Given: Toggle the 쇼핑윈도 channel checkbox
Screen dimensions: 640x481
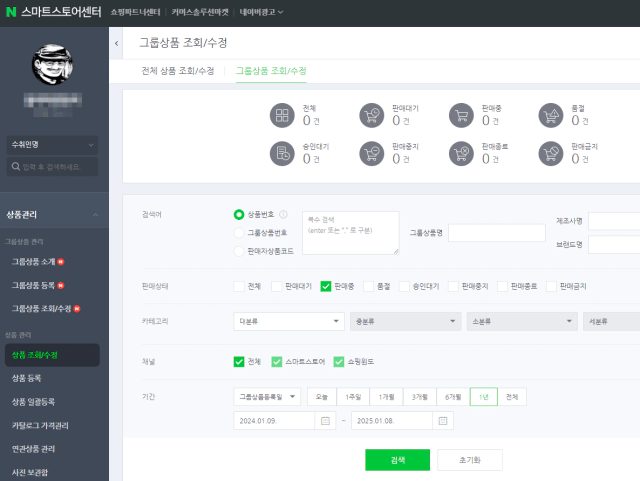Looking at the screenshot, I should pos(339,362).
